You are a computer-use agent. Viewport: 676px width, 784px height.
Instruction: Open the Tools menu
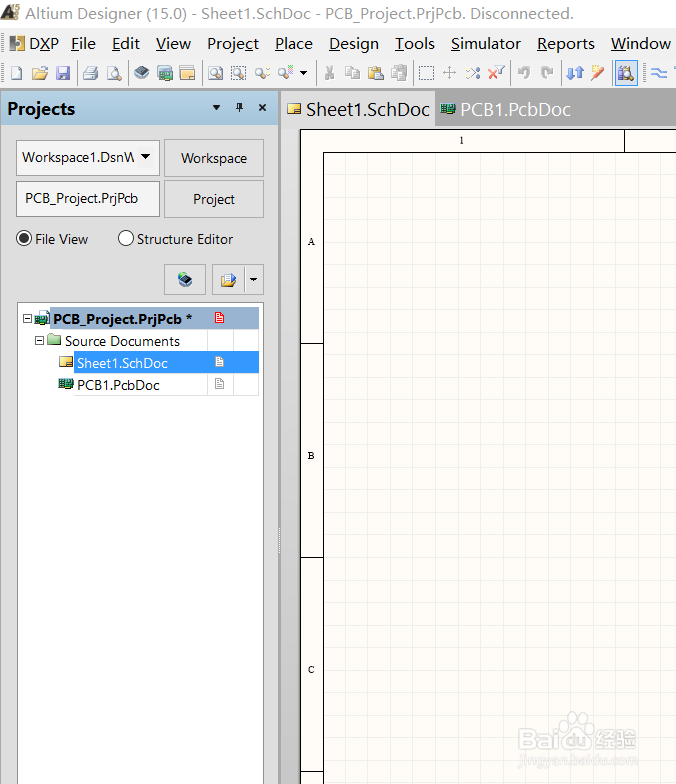pos(414,44)
